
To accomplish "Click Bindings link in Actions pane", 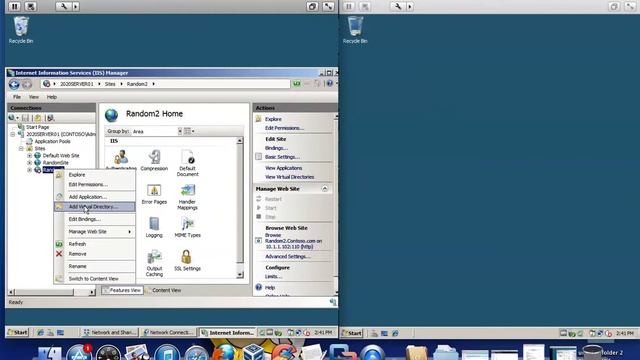I will click(276, 148).
